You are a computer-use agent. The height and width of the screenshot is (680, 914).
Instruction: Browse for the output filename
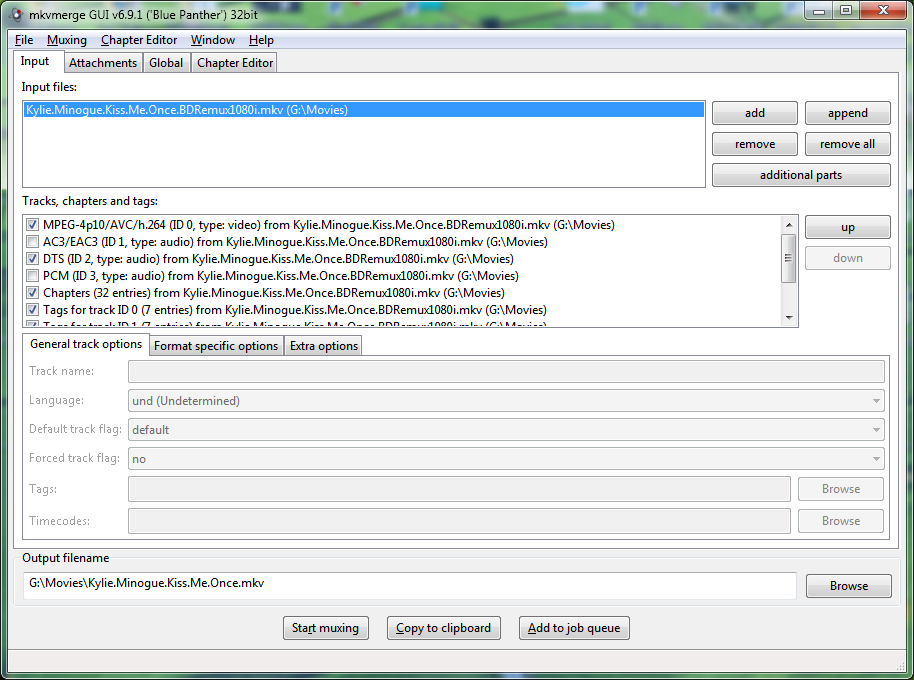point(849,586)
